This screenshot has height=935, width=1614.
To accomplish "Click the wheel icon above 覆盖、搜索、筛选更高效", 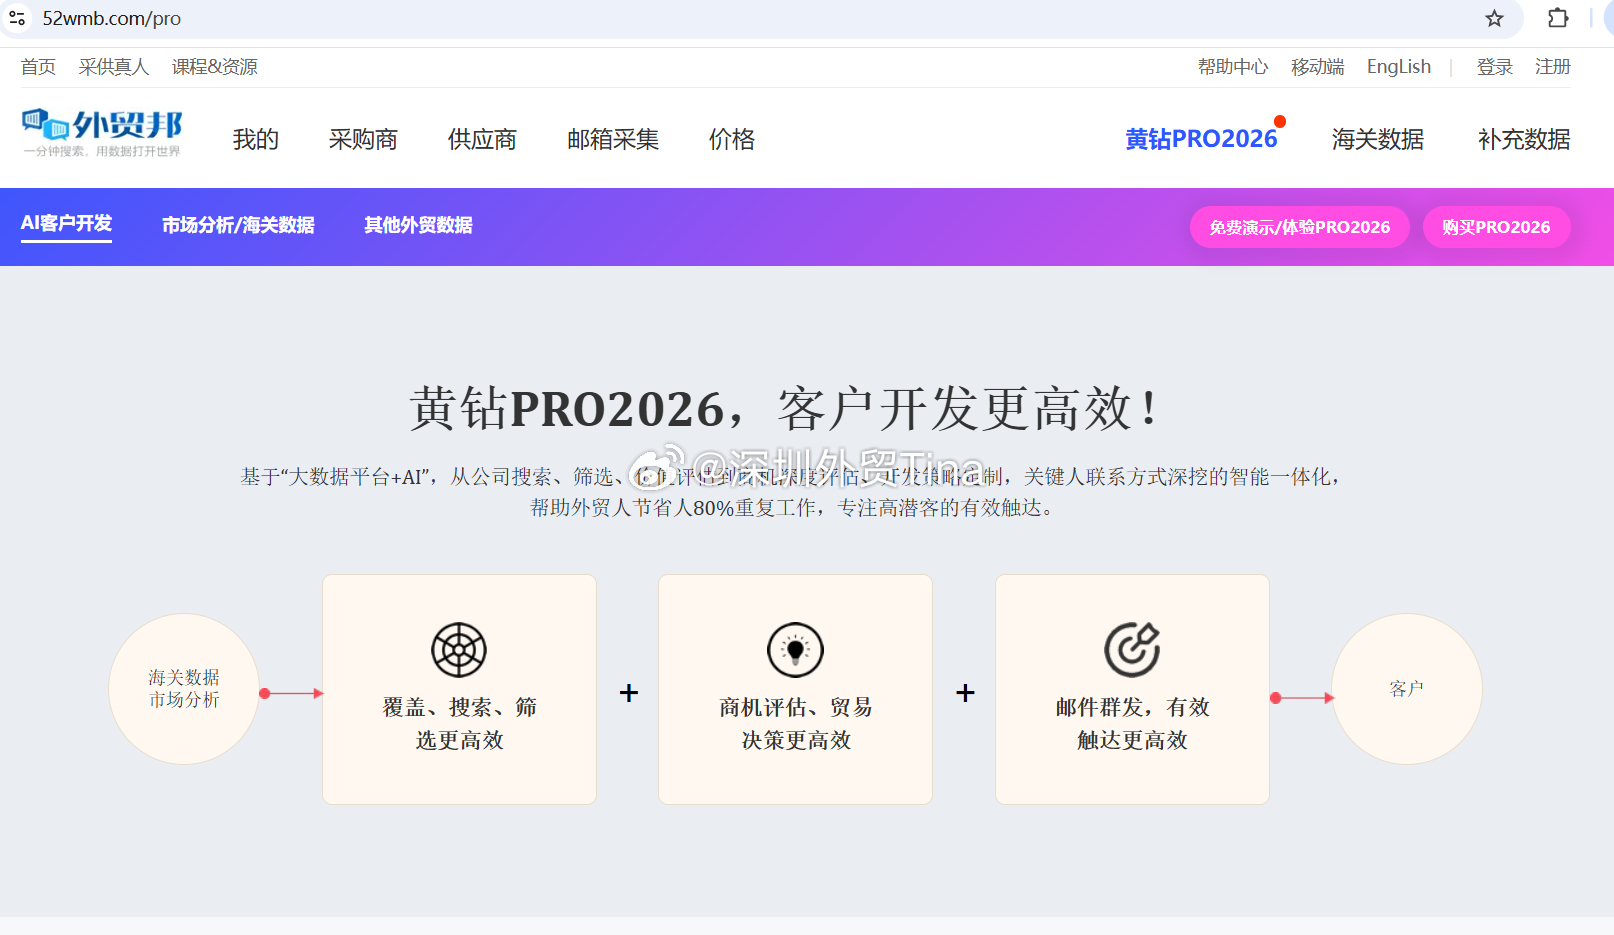I will 459,650.
